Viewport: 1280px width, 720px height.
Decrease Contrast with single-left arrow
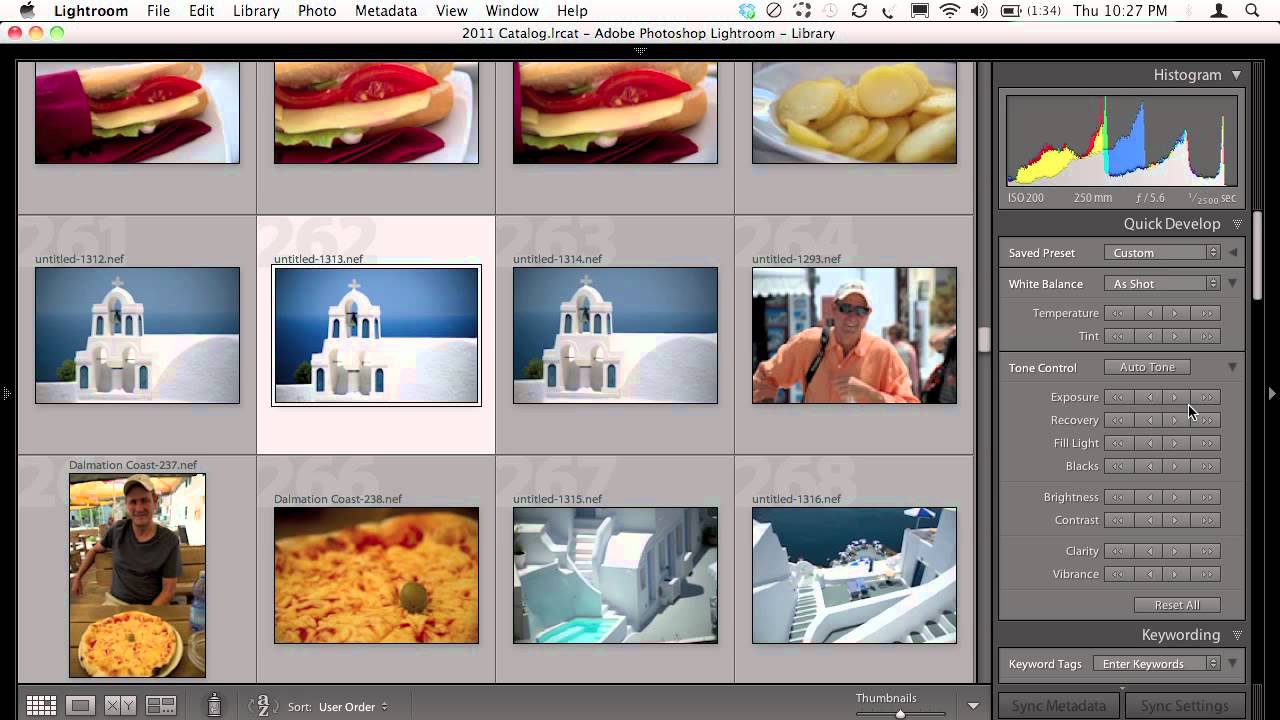pyautogui.click(x=1147, y=520)
